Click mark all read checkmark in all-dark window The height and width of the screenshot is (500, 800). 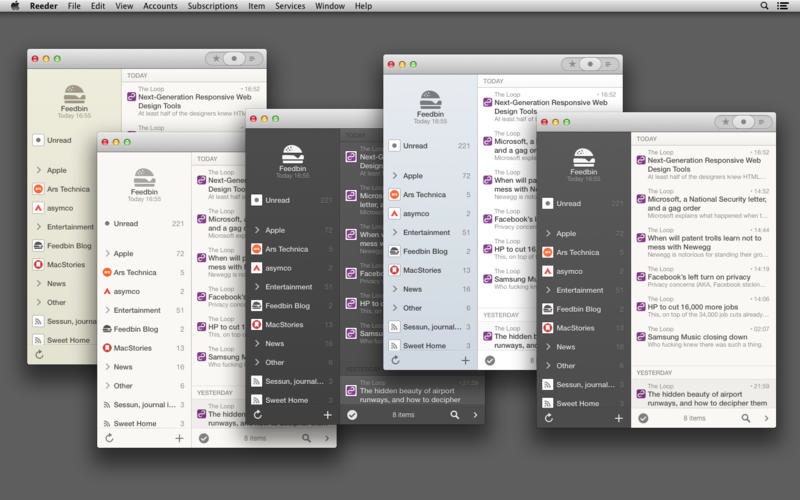(x=352, y=415)
